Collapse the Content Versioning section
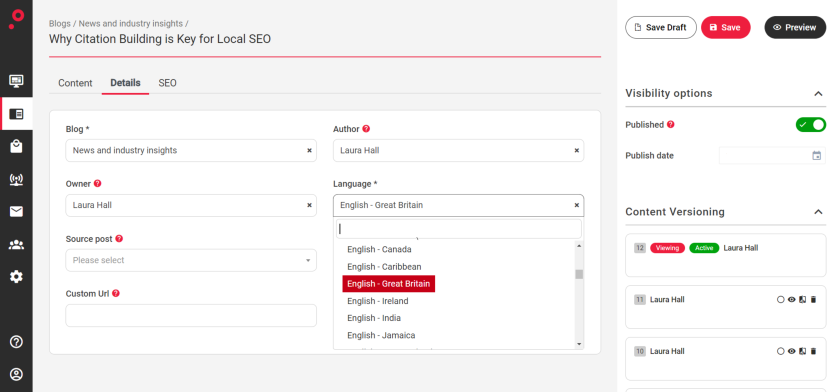The height and width of the screenshot is (392, 831). [818, 212]
